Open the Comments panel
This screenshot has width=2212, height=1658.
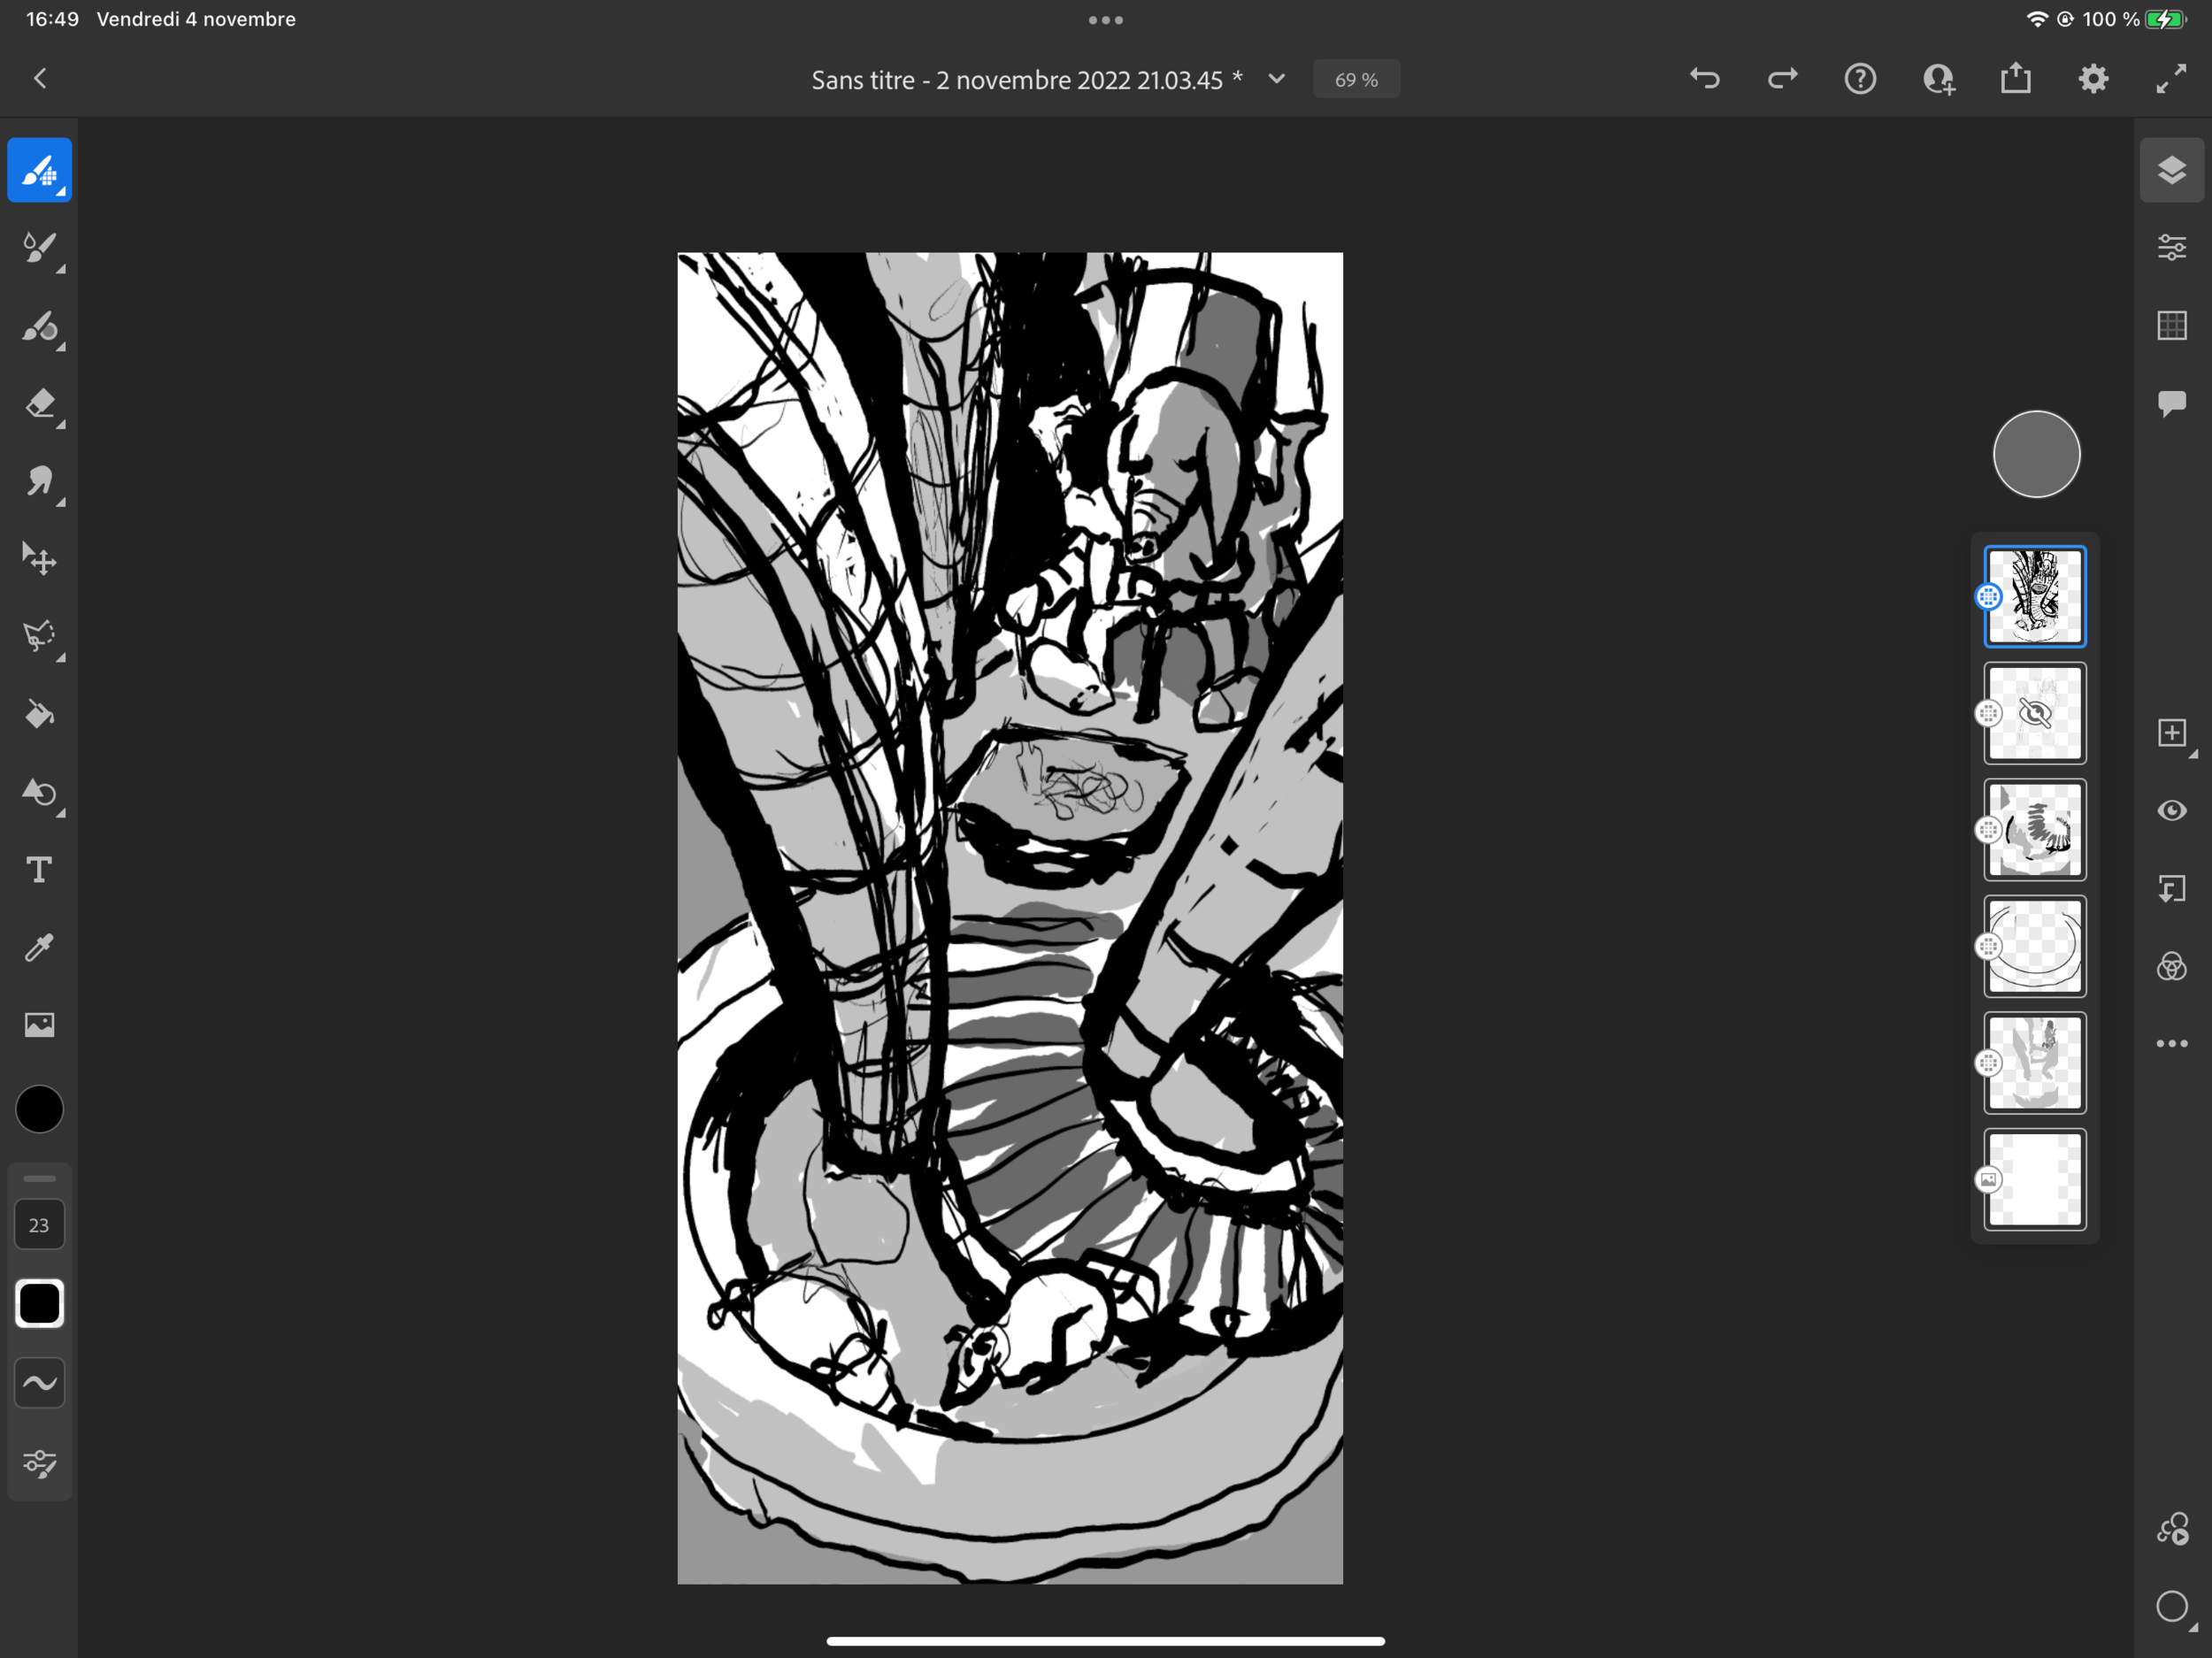(2171, 403)
